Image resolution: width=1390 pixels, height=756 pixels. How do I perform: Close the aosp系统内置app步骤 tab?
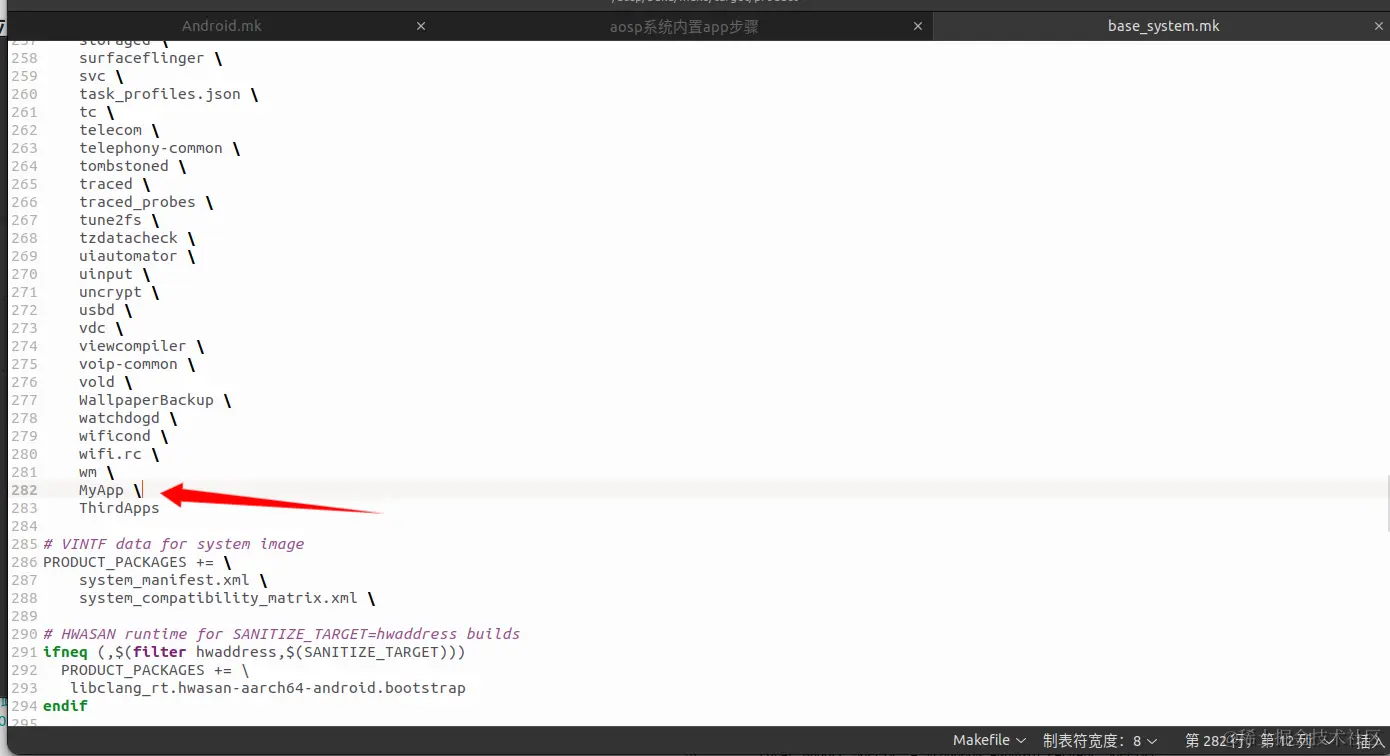pyautogui.click(x=919, y=26)
